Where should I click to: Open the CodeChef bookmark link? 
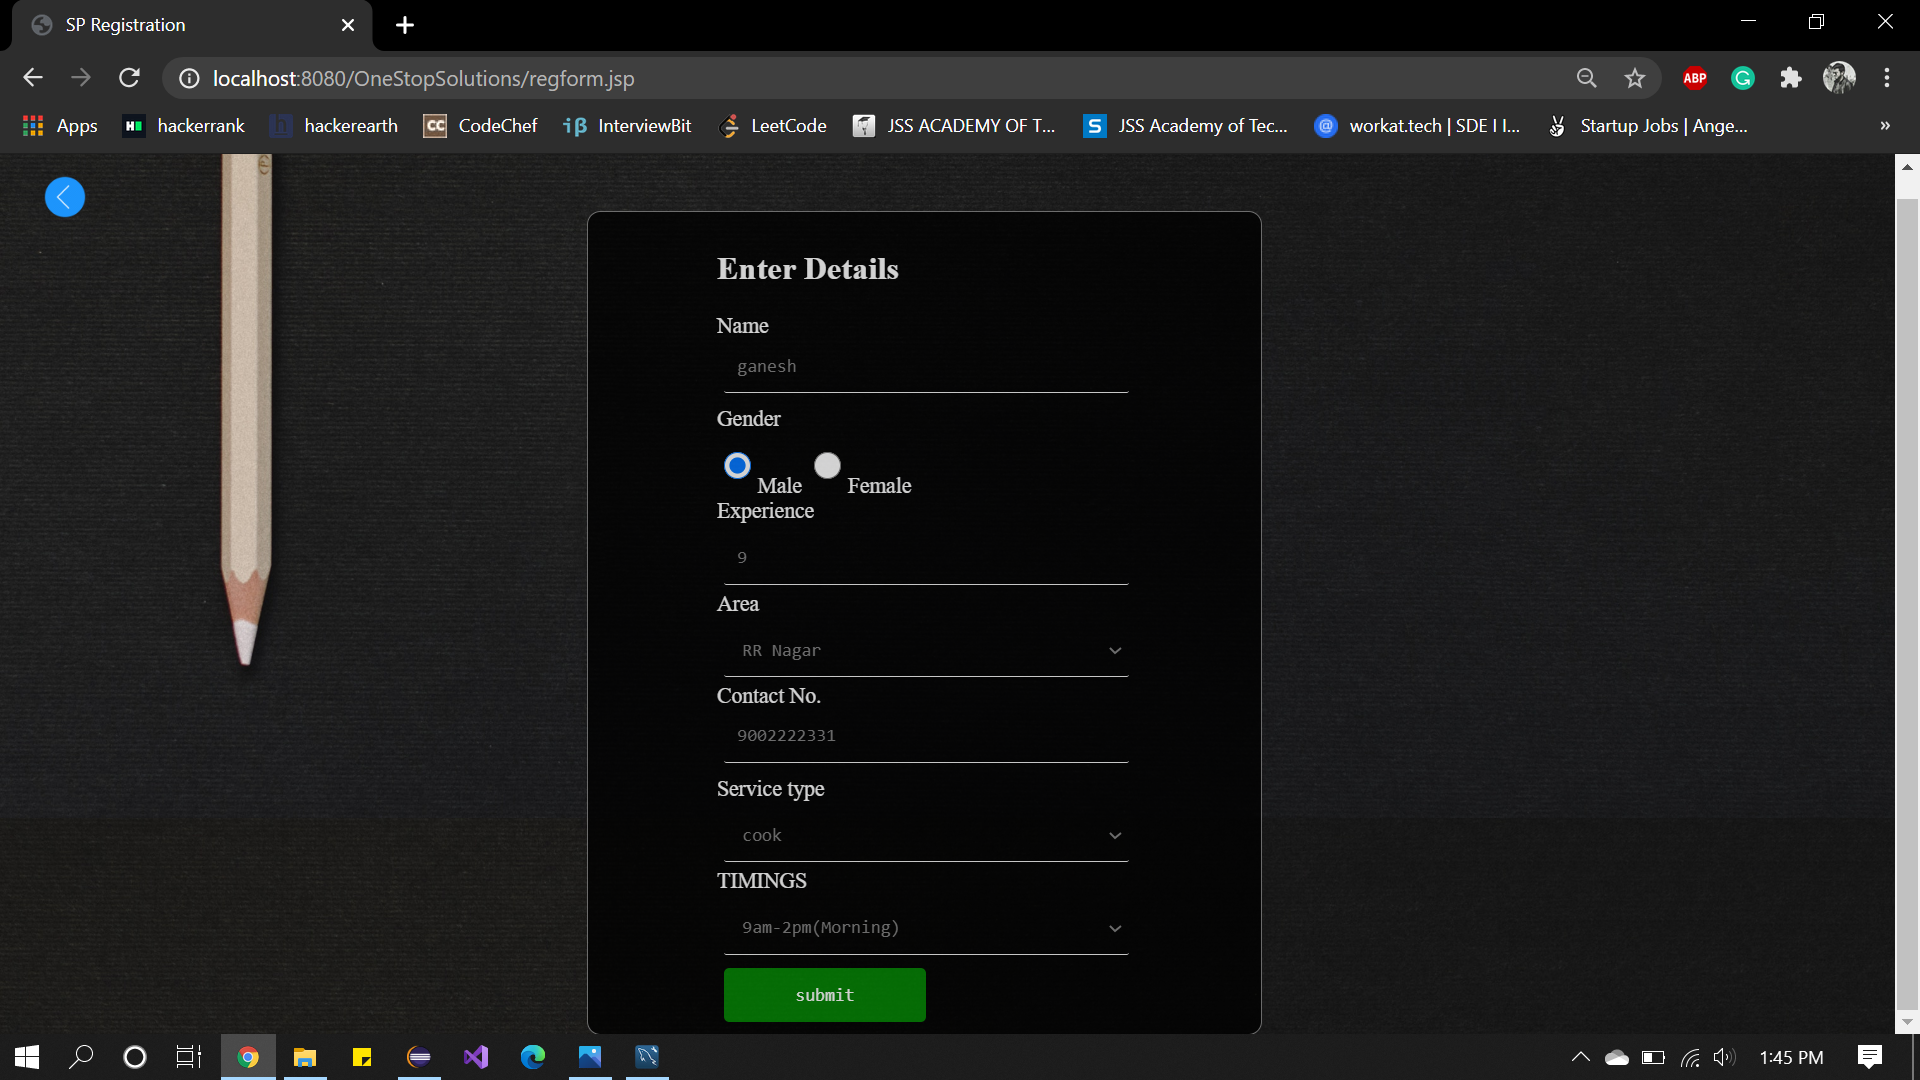(x=481, y=126)
